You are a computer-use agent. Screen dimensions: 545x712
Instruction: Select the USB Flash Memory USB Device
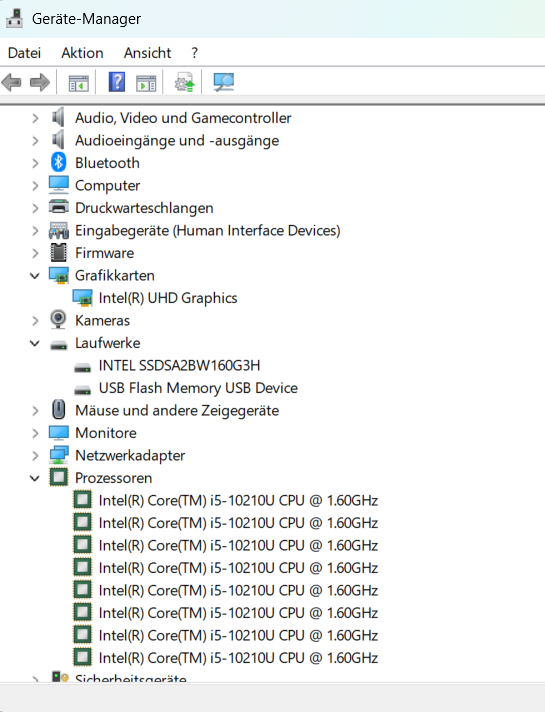[198, 388]
